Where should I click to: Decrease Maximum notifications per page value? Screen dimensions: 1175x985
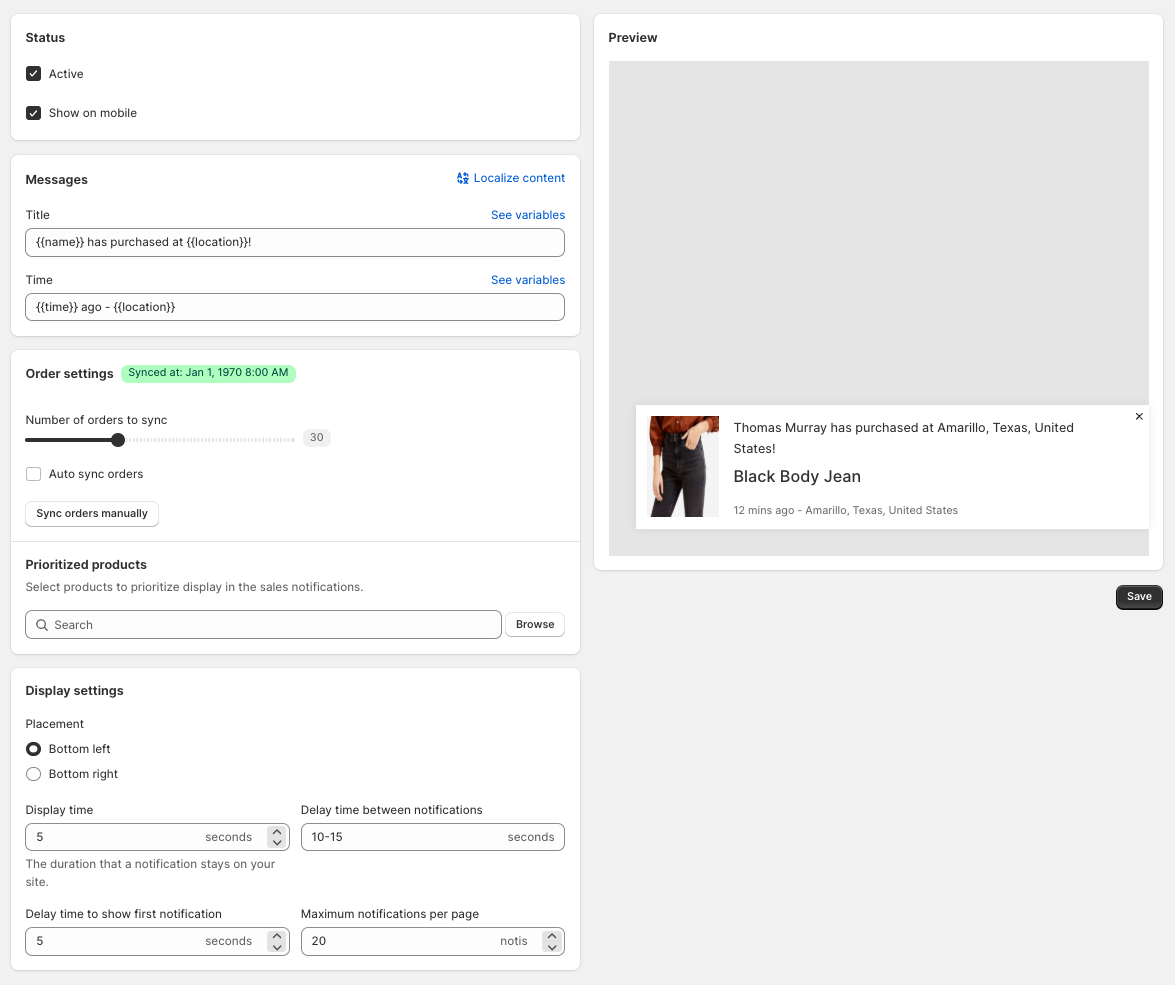point(551,947)
